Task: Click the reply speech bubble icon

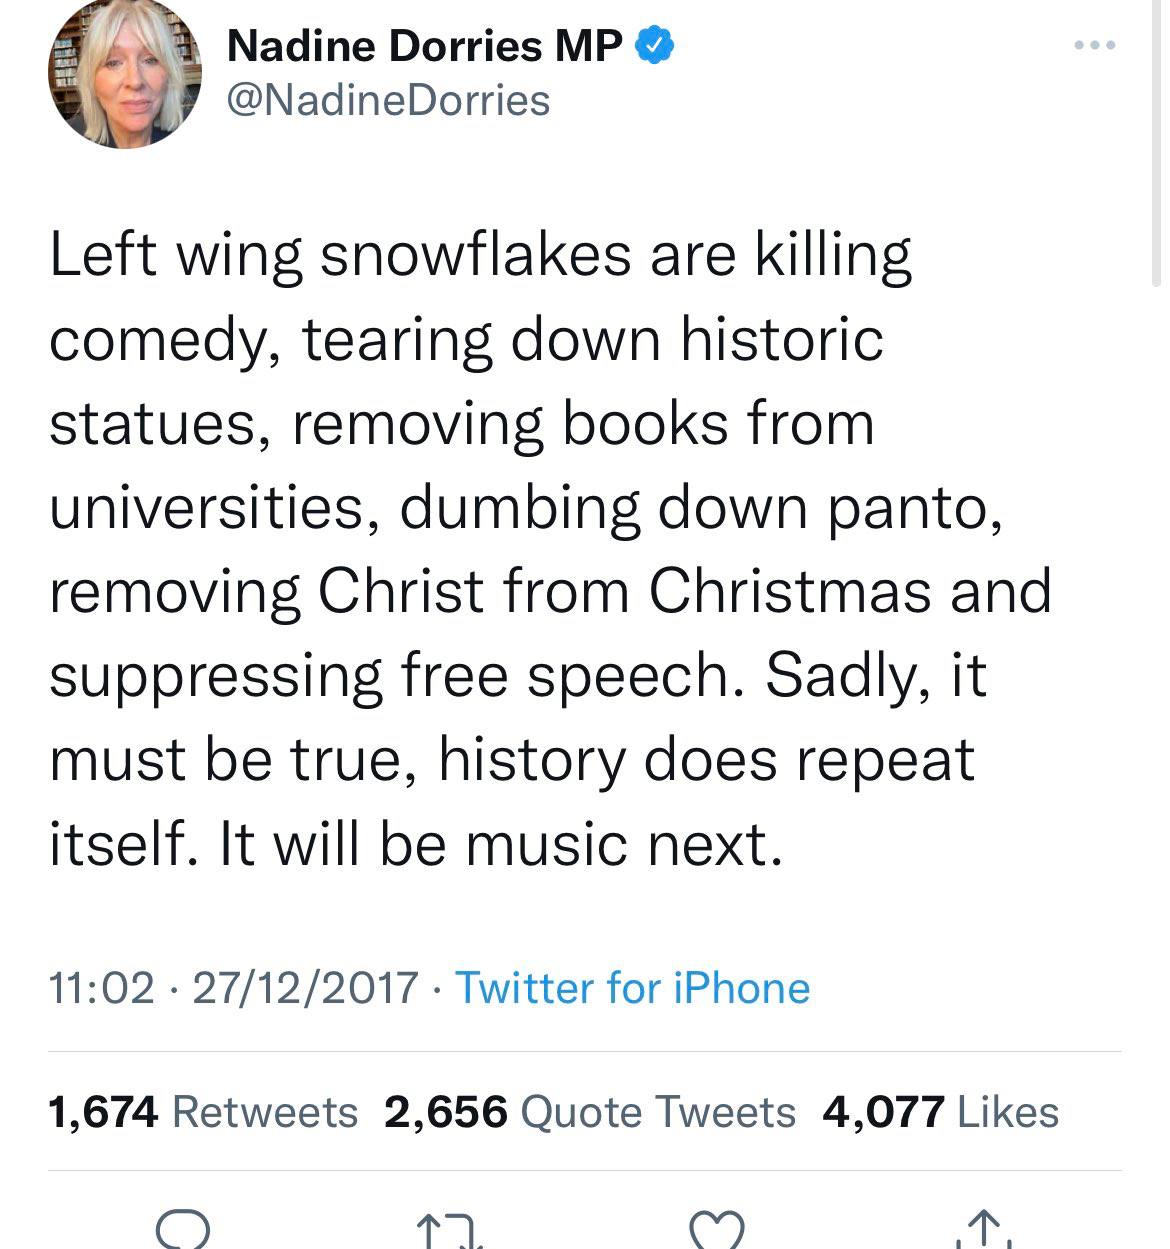Action: (x=183, y=1229)
